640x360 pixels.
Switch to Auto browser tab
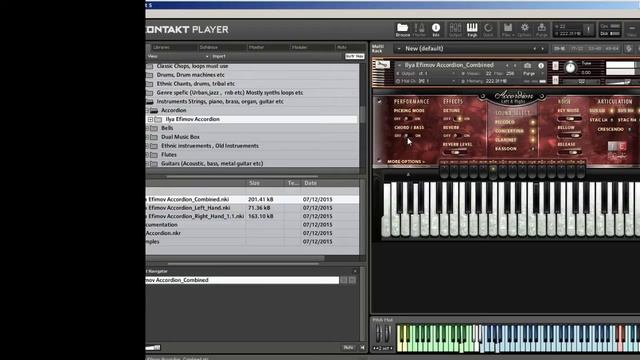(342, 47)
